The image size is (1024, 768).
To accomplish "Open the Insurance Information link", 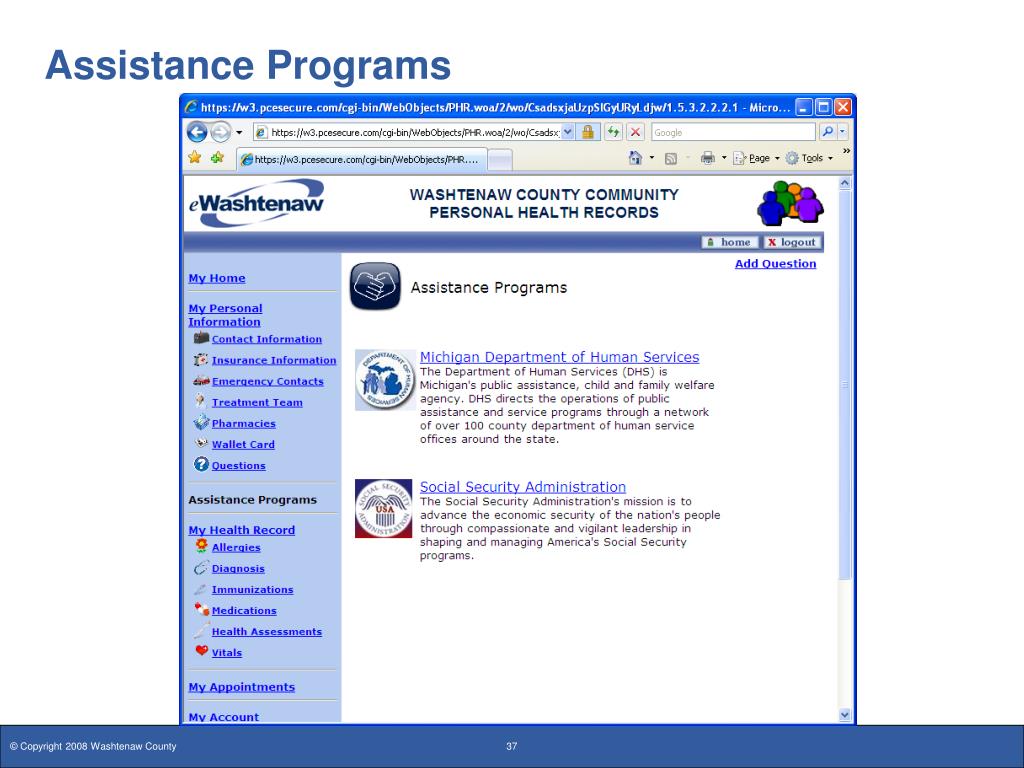I will (274, 360).
